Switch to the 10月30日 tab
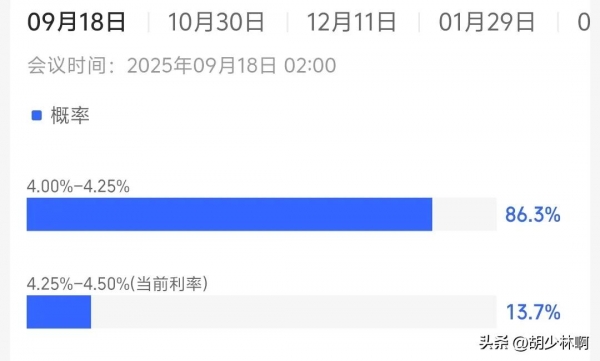Screen dimensions: 600x361 pos(216,22)
